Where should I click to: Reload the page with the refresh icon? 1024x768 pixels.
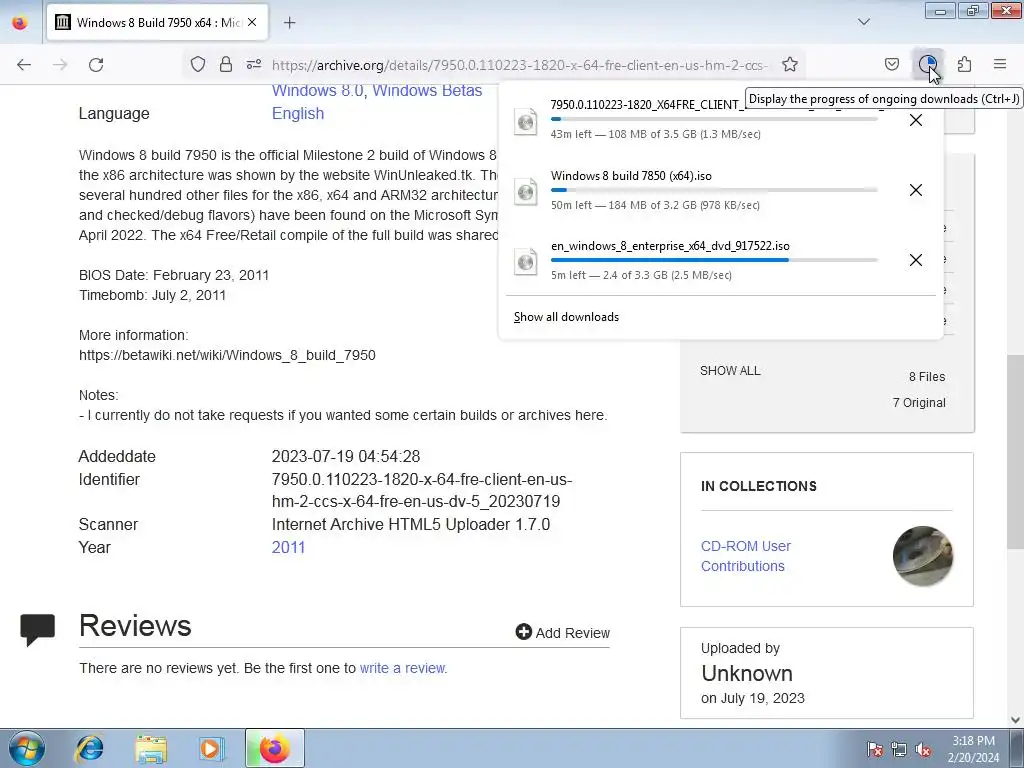tap(96, 65)
